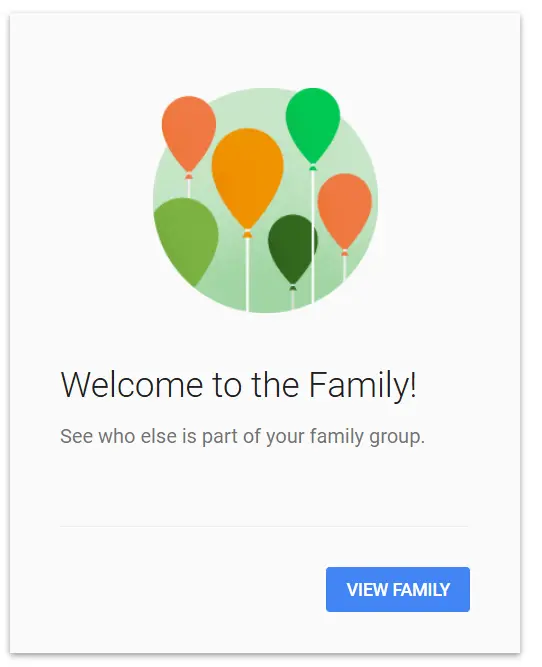Click the horizontal divider line above the button
Image resolution: width=542 pixels, height=667 pixels.
click(x=264, y=526)
